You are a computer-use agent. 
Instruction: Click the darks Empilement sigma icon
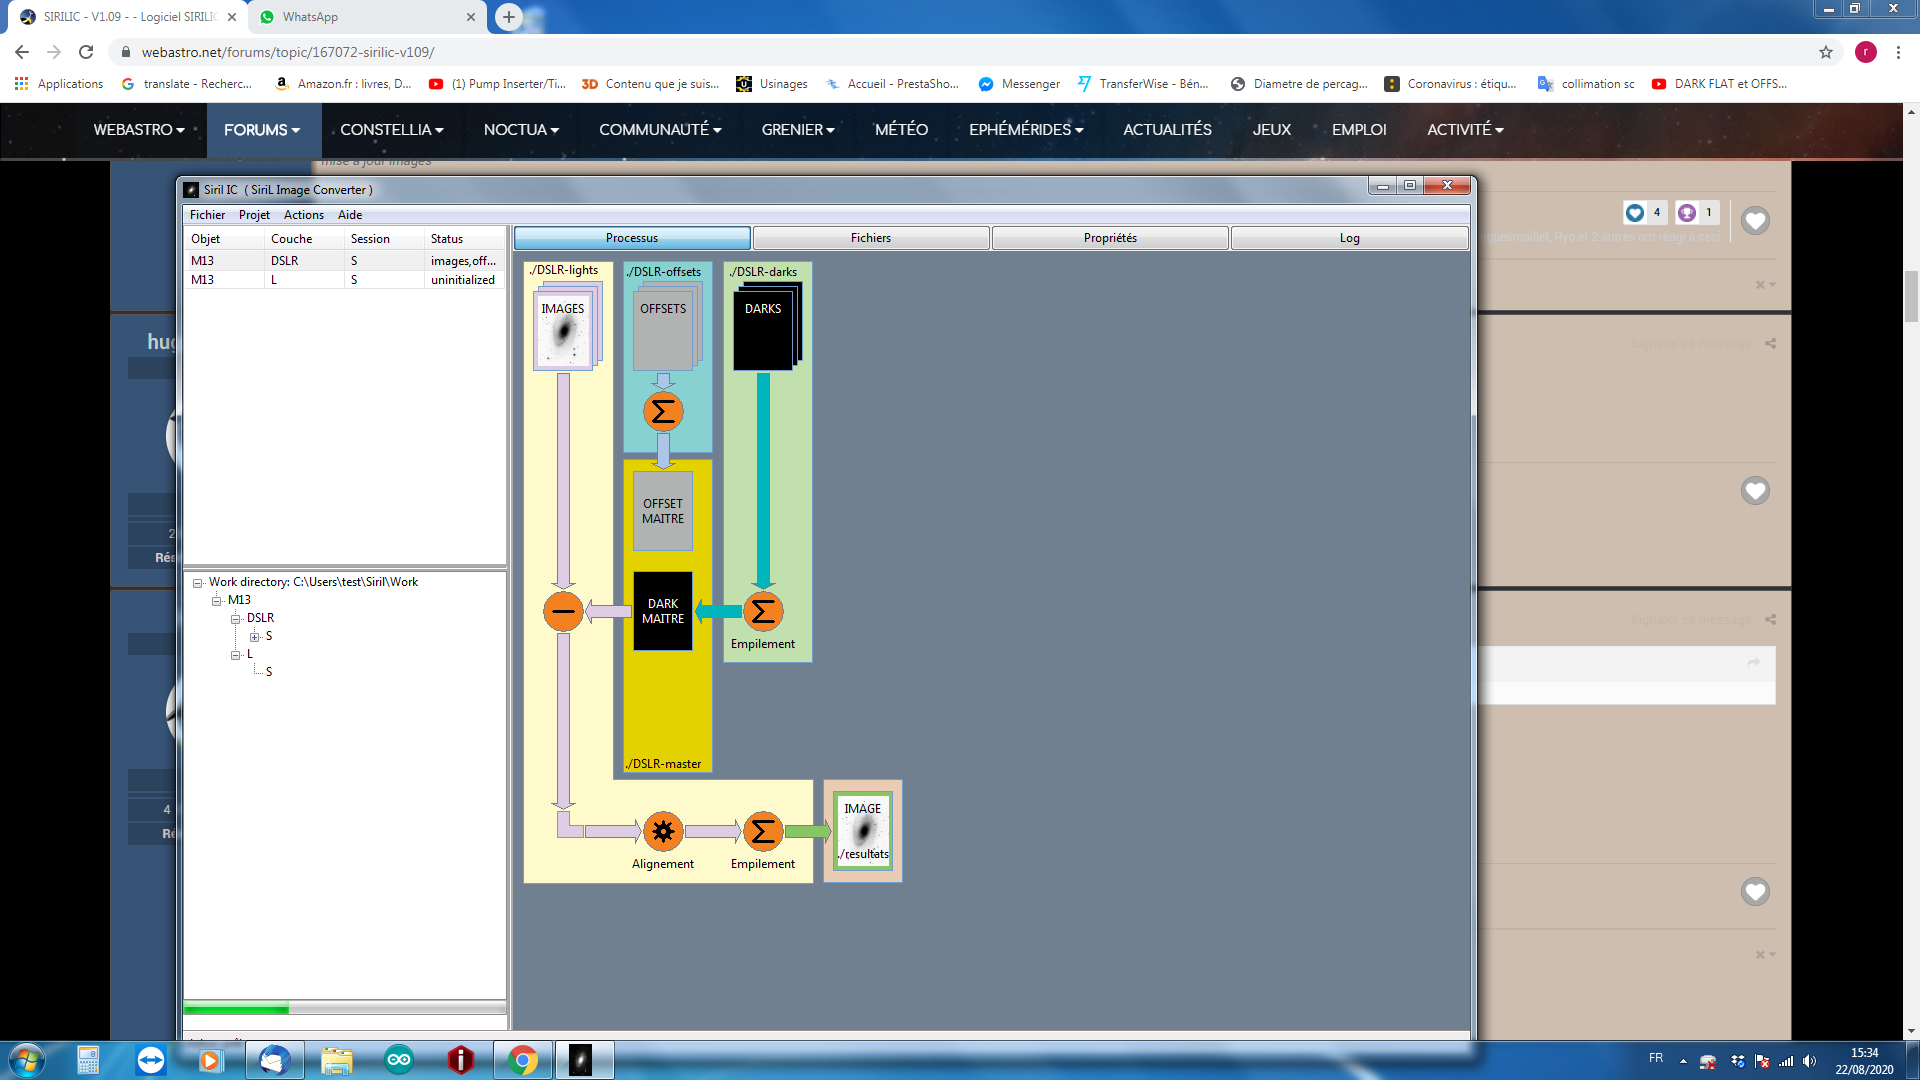[x=762, y=611]
